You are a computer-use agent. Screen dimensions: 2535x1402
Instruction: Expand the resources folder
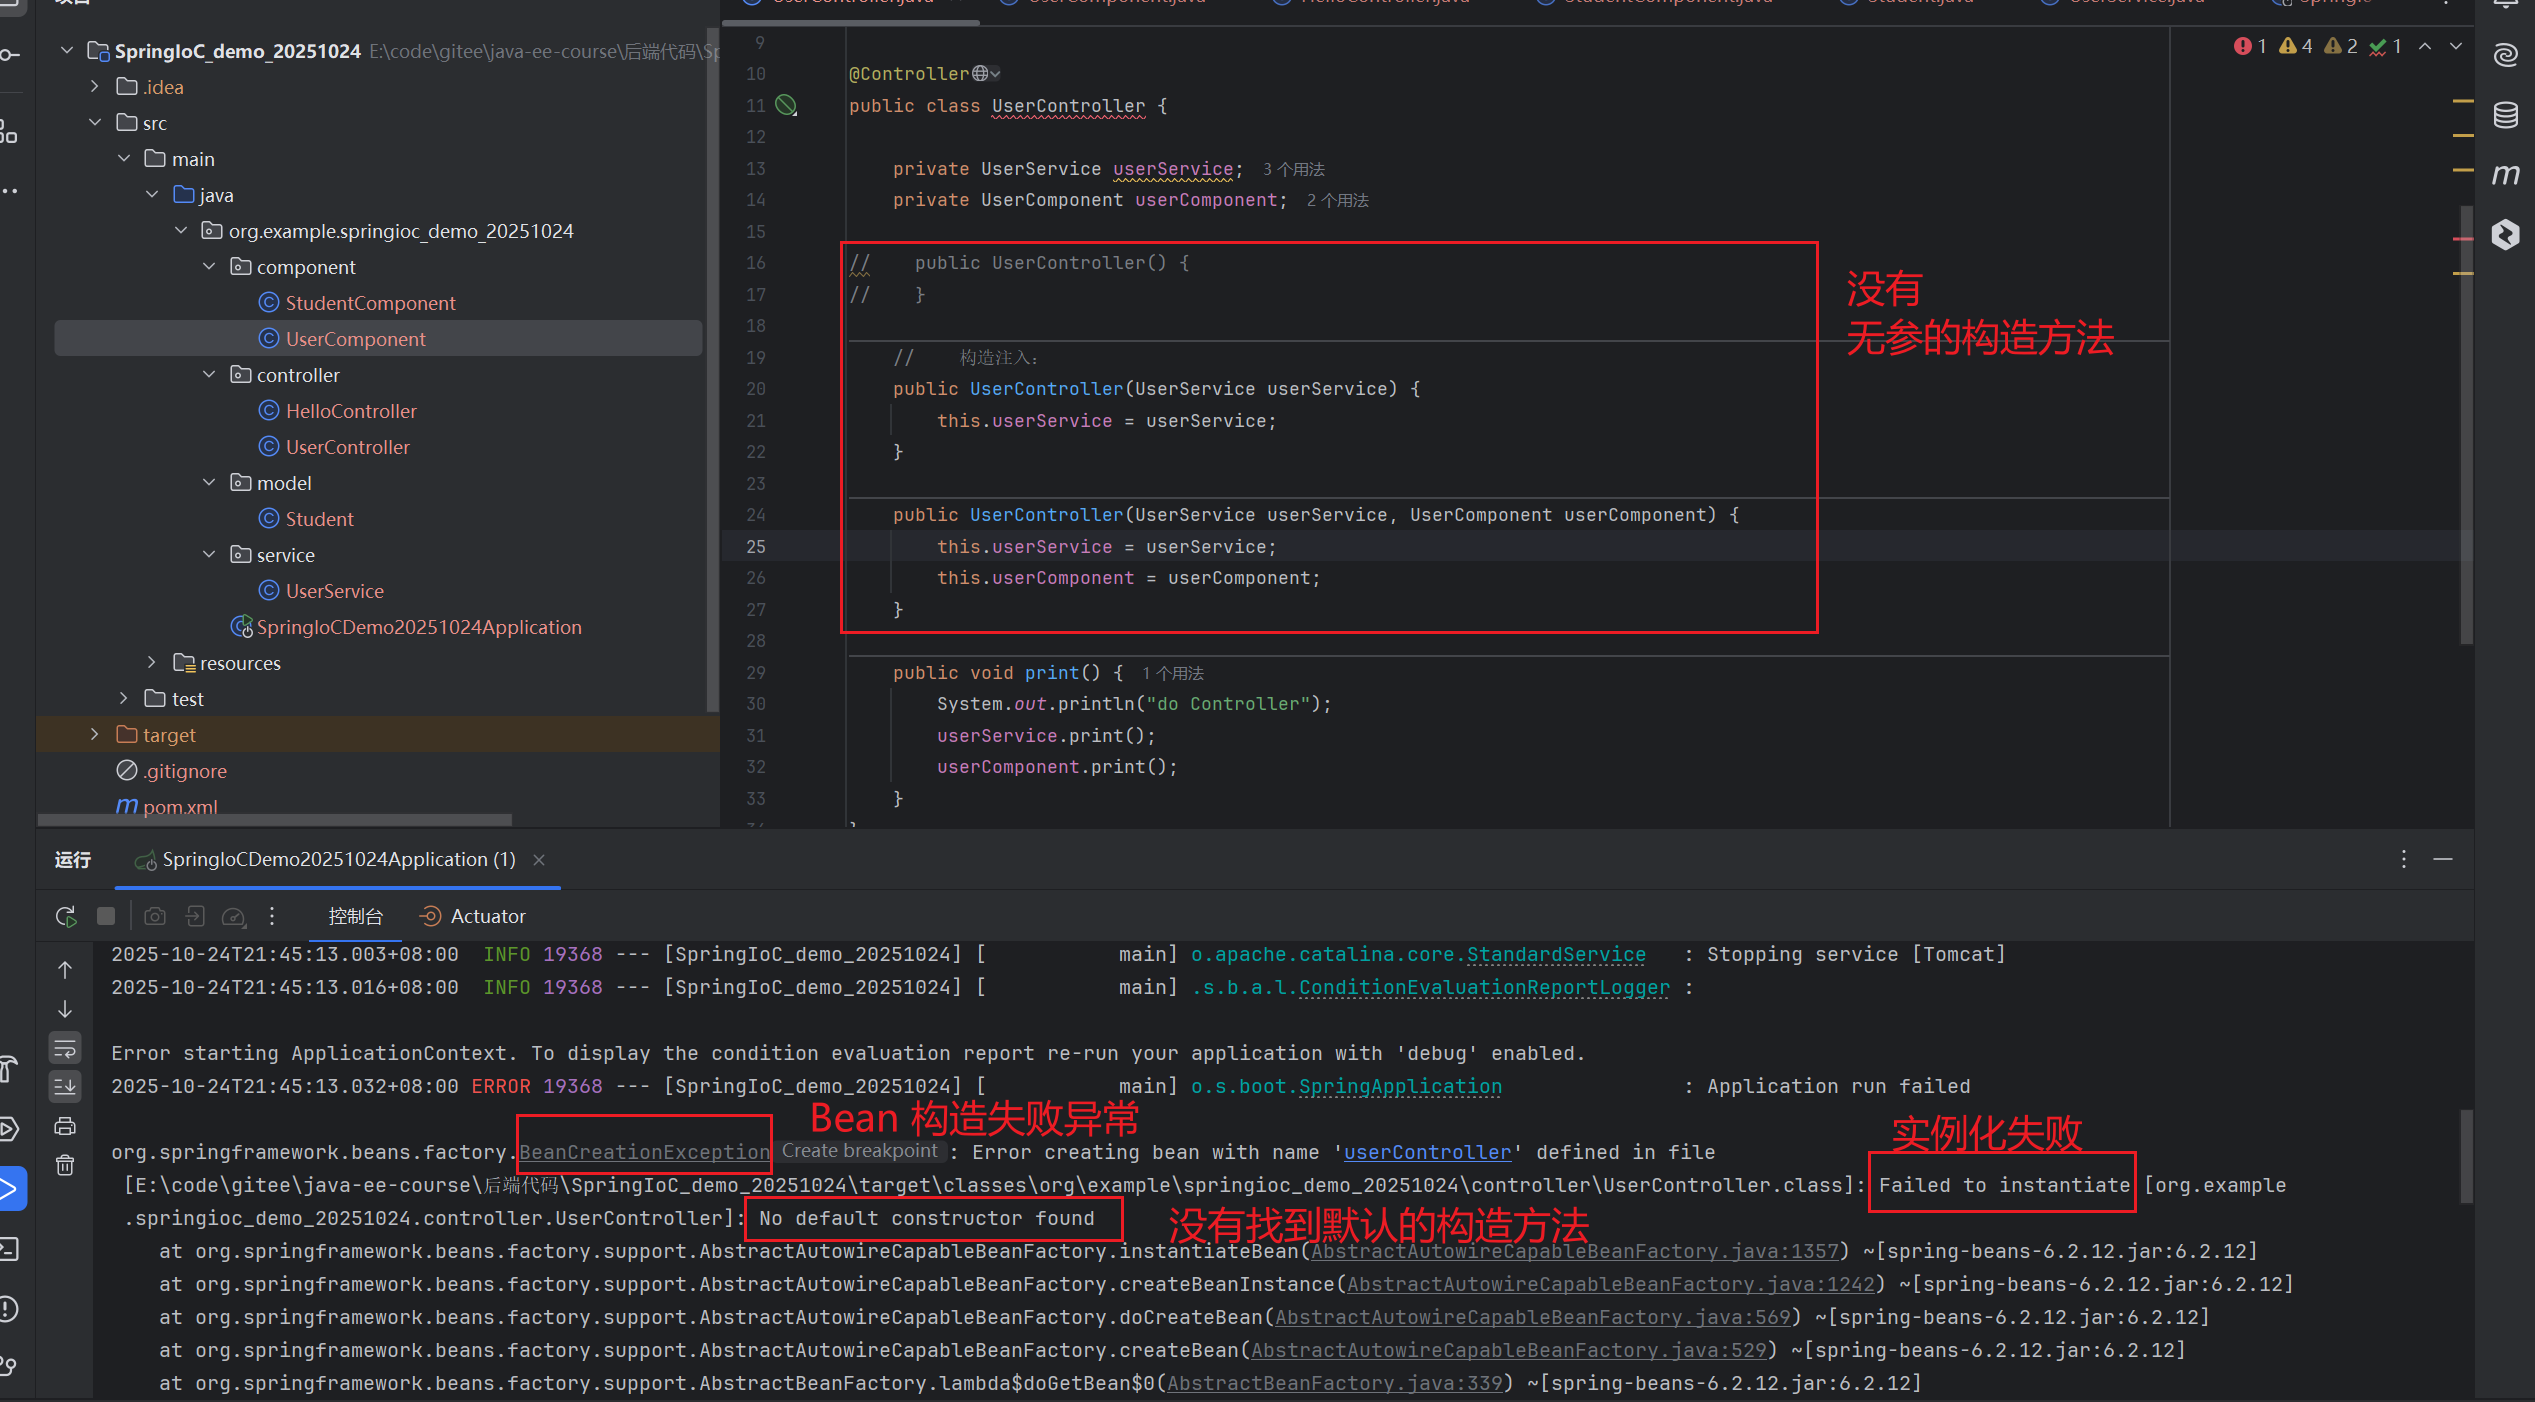(152, 663)
